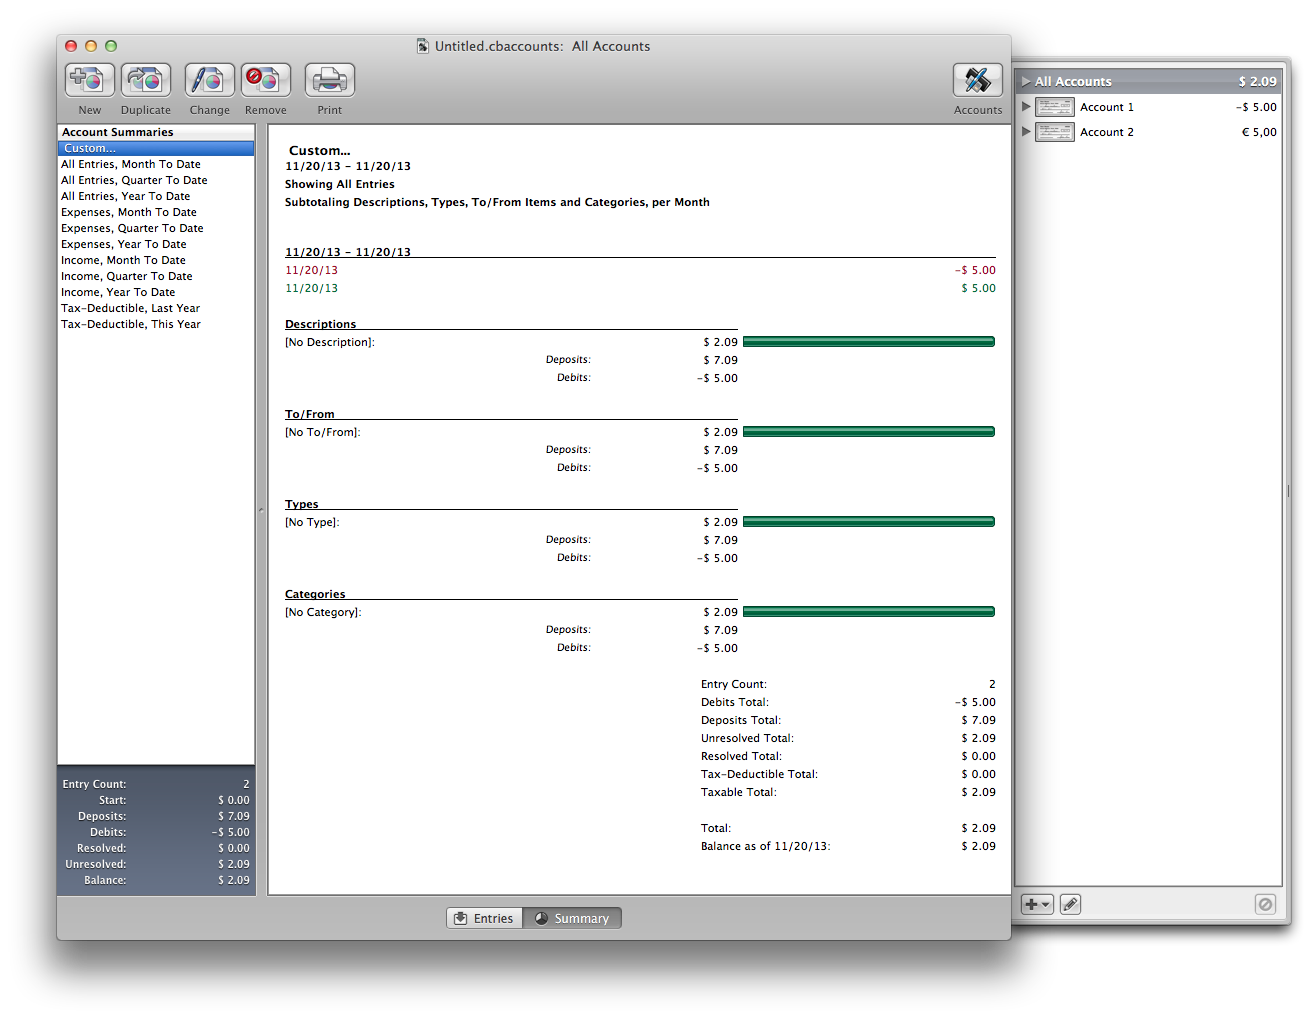Click the Account 1 checkbook icon
The image size is (1307, 1019).
point(1055,107)
